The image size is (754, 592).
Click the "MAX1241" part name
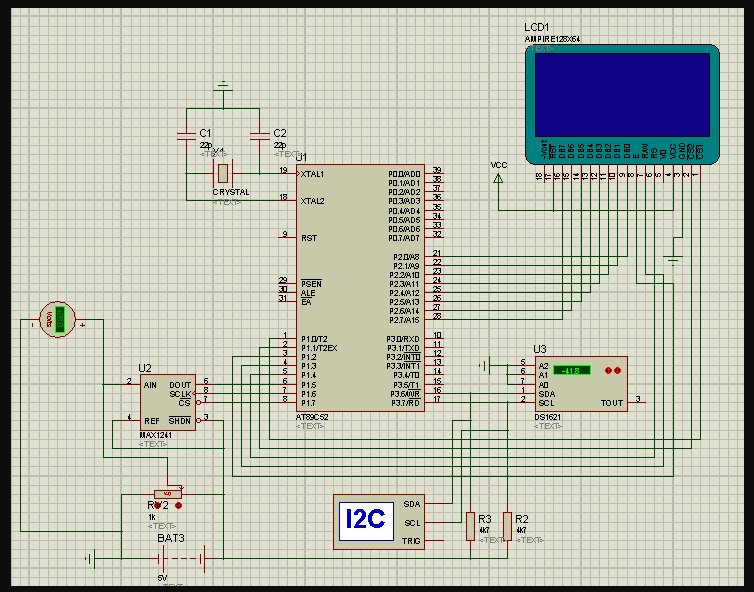pos(155,435)
